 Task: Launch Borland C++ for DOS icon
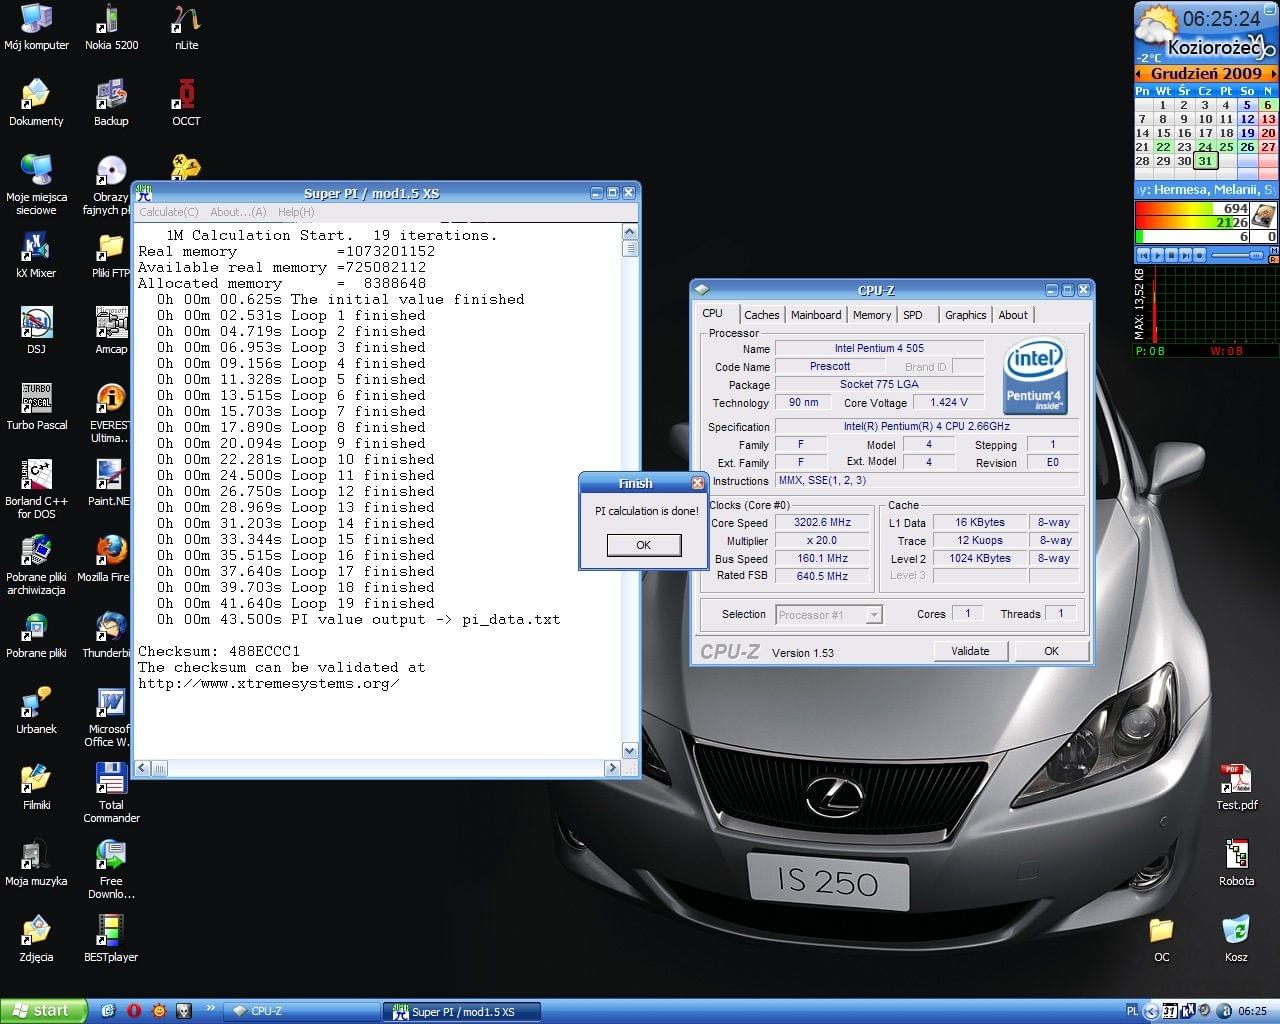36,490
